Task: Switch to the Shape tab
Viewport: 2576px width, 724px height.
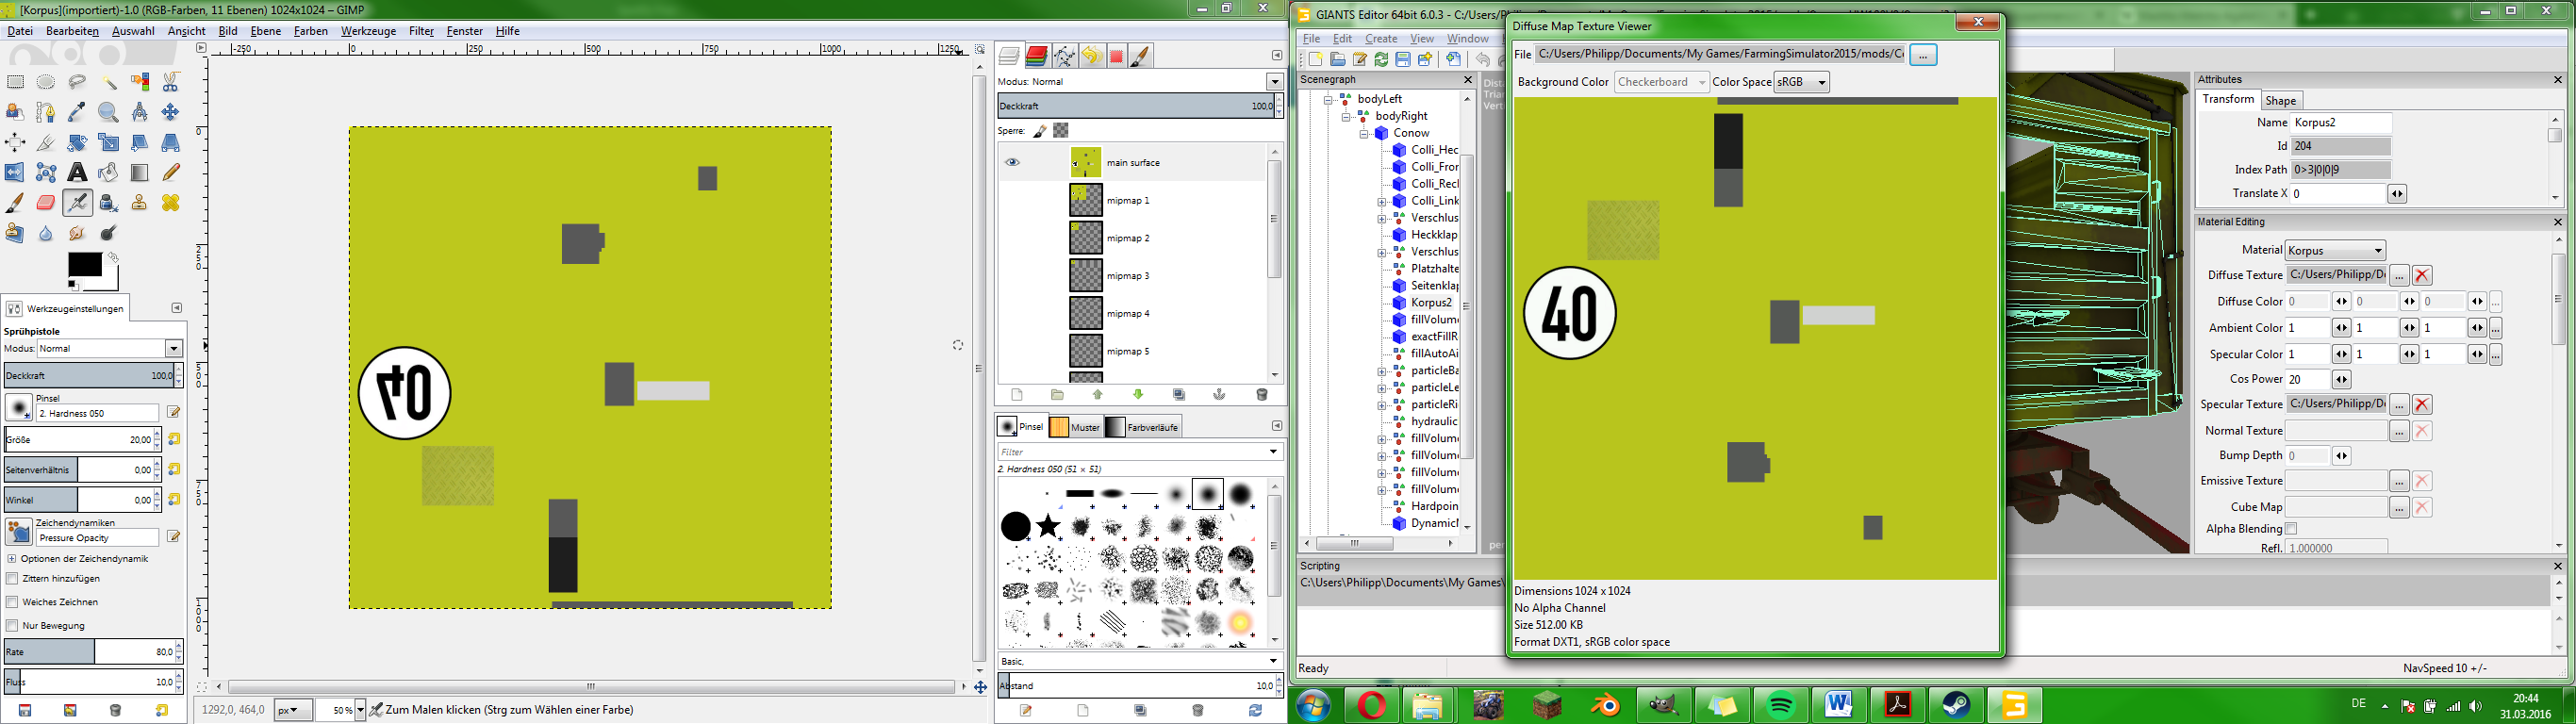Action: [x=2280, y=100]
